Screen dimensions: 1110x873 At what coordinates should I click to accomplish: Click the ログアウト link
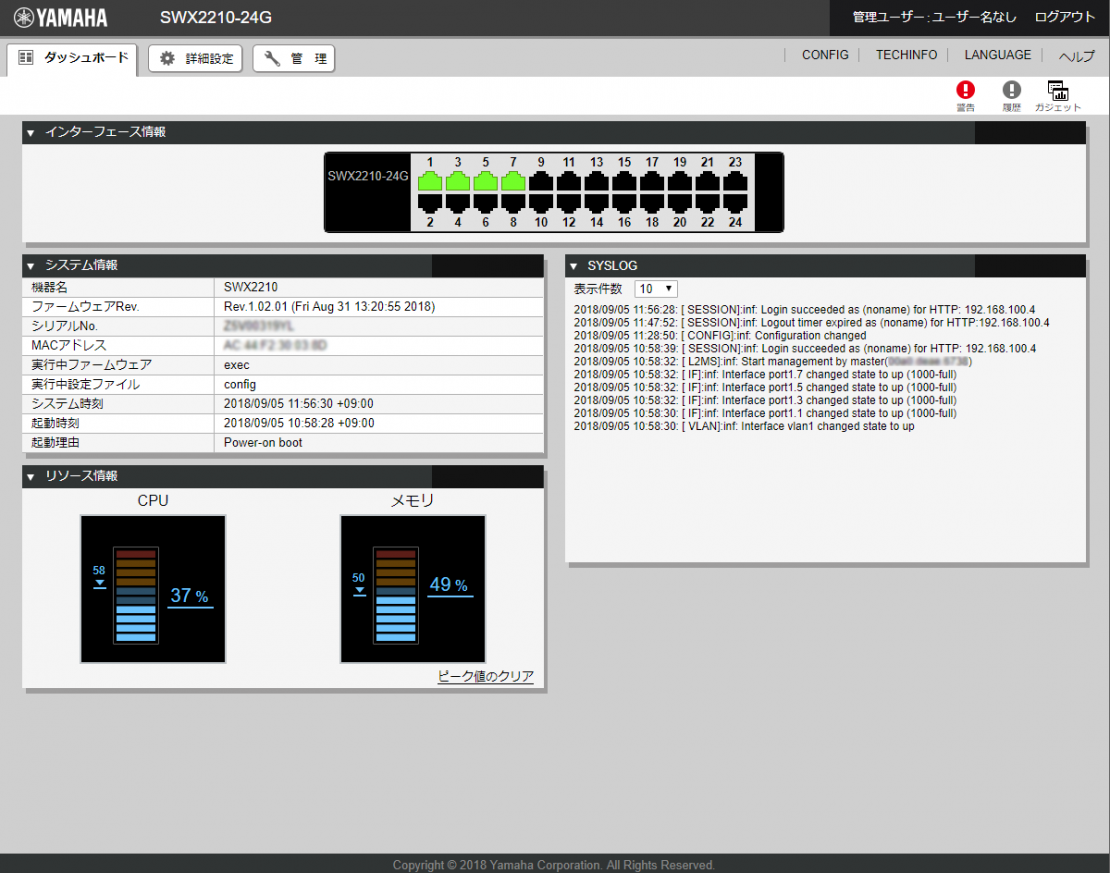1064,17
